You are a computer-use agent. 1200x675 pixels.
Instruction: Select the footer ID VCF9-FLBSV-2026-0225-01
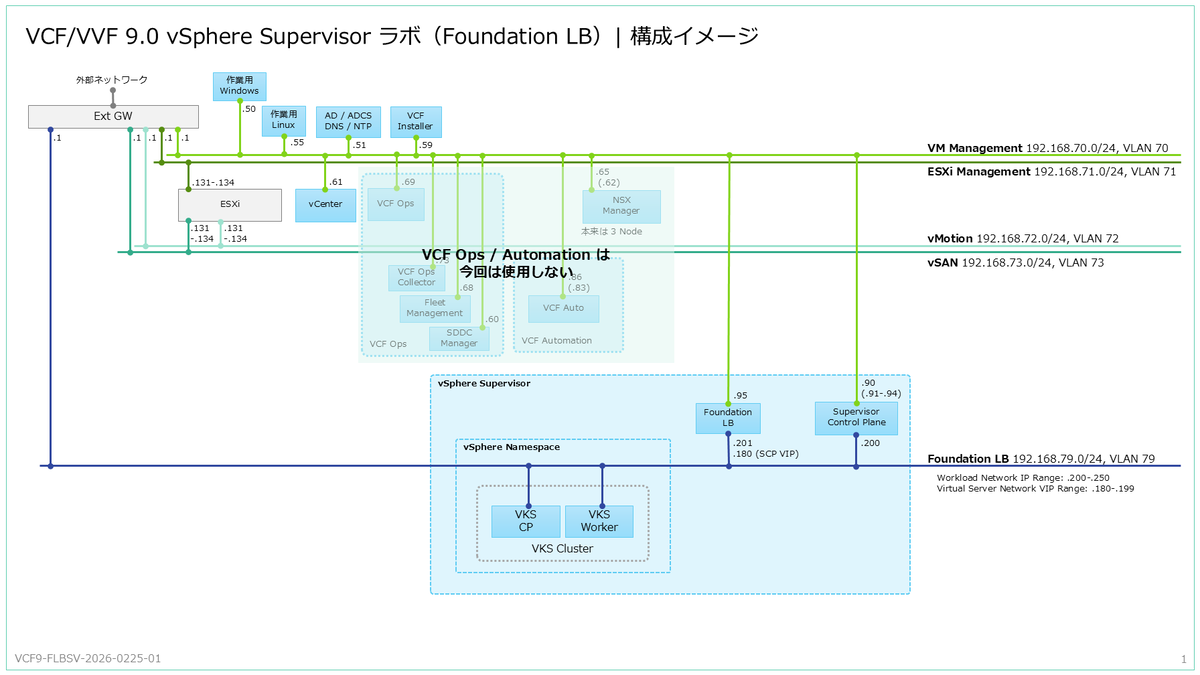click(x=88, y=659)
